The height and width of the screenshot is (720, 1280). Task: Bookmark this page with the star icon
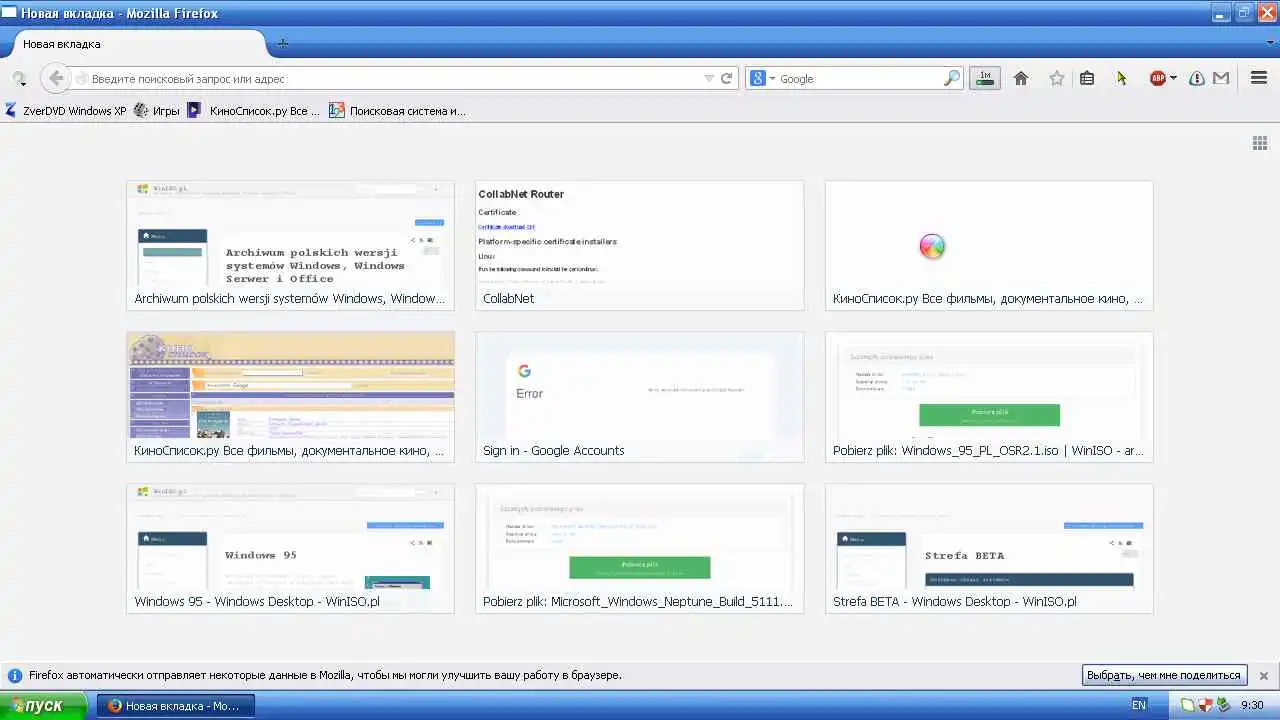[x=1056, y=78]
